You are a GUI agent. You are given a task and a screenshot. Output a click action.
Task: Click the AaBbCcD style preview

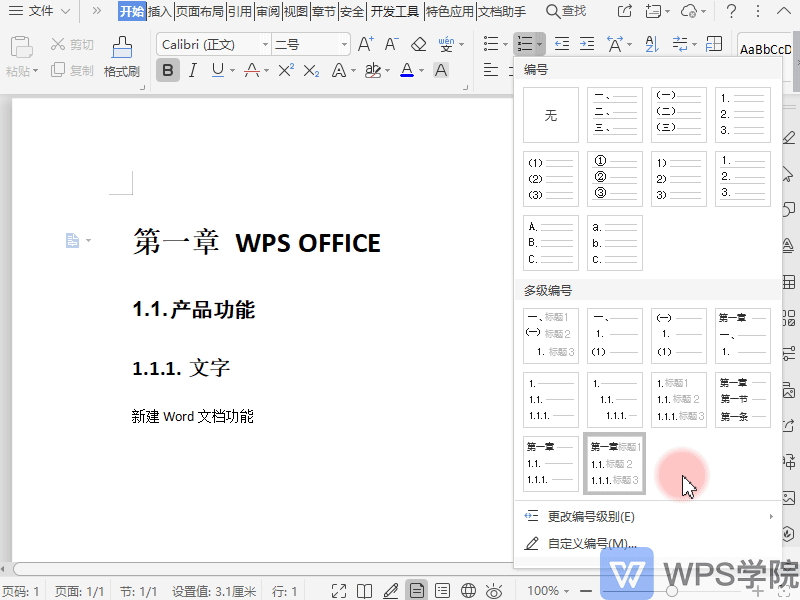point(765,49)
